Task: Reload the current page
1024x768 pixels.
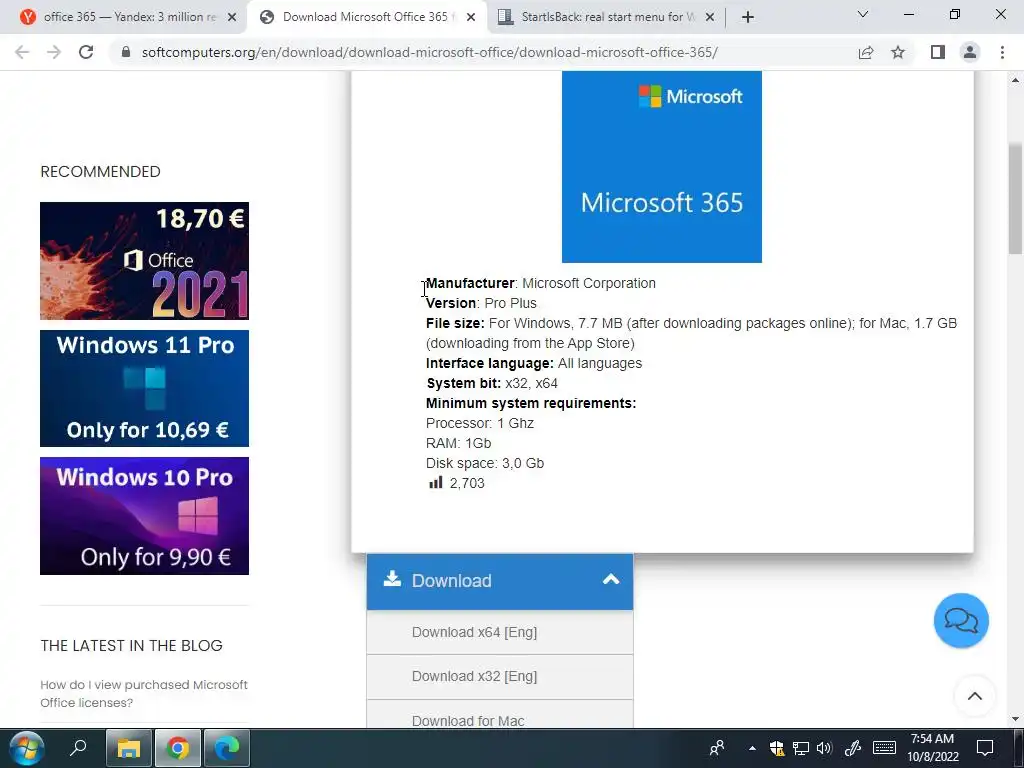Action: [x=86, y=52]
